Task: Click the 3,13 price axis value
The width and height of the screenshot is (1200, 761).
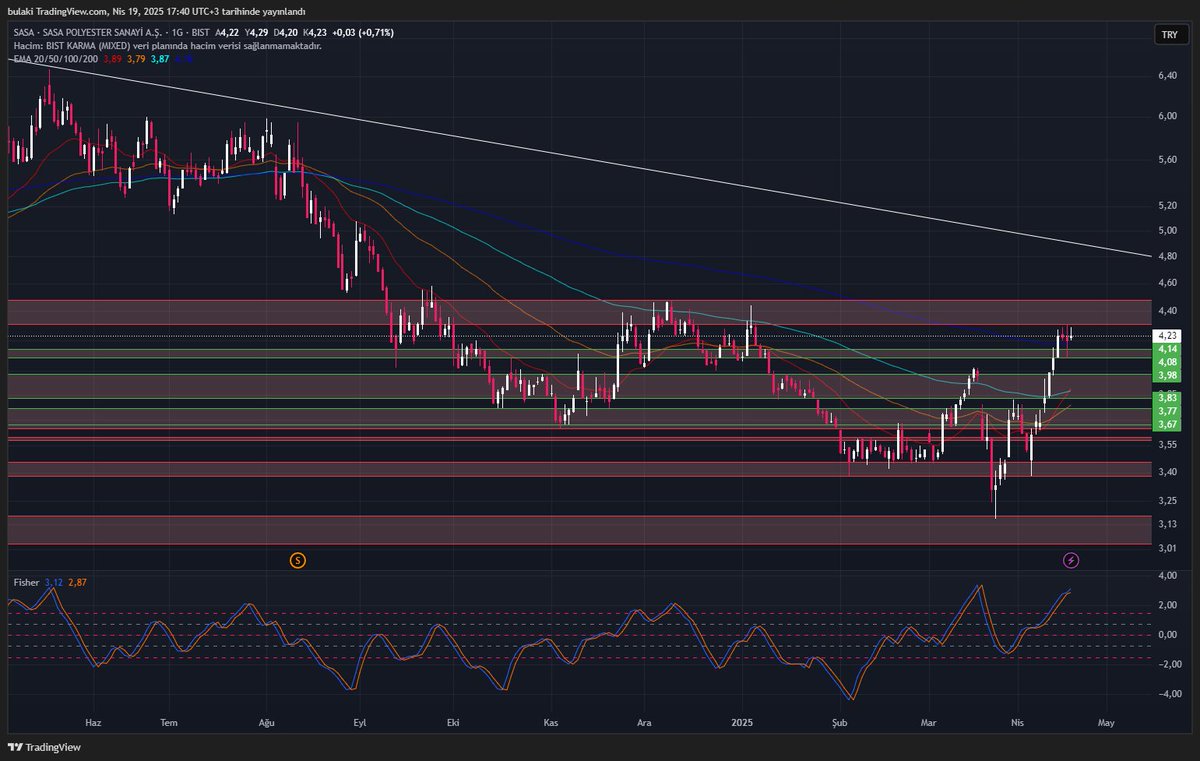Action: point(1167,524)
